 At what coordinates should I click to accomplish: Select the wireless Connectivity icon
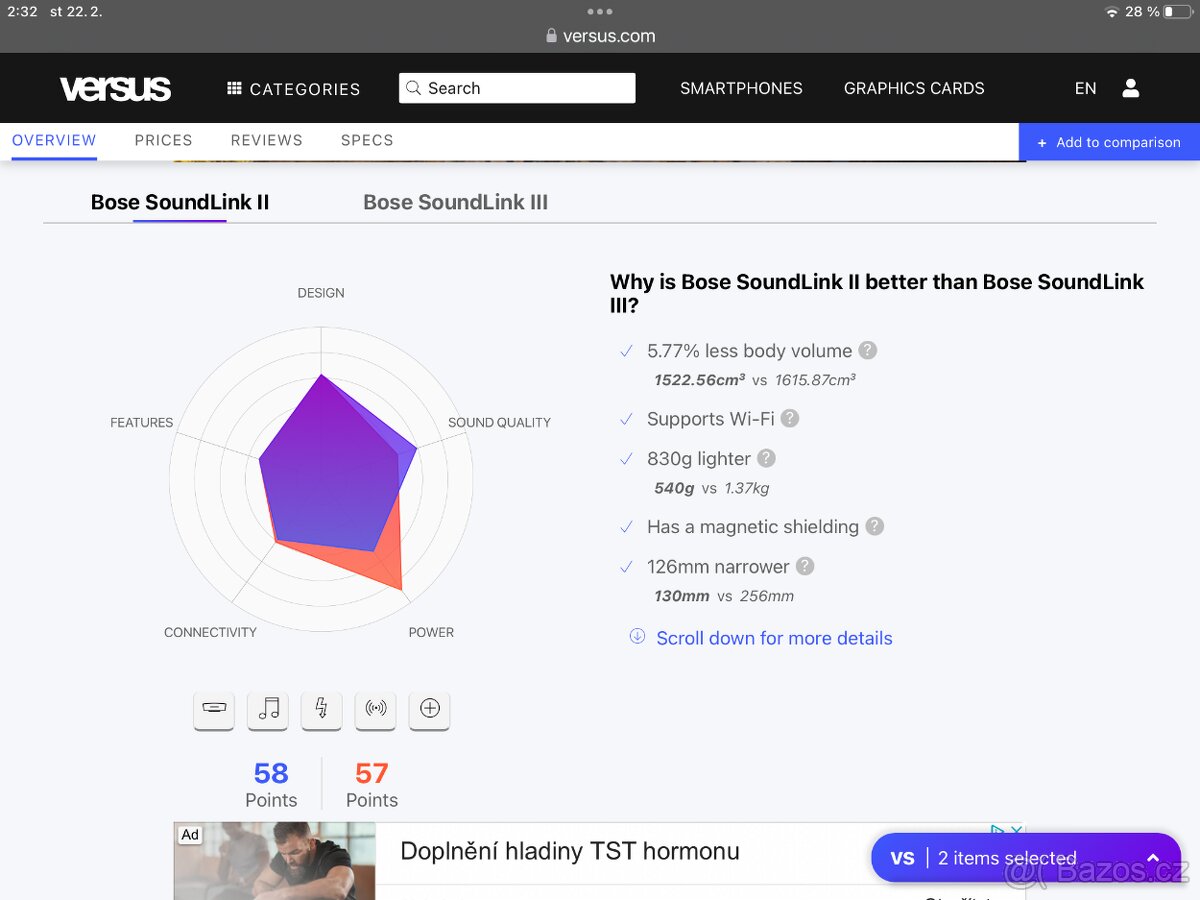375,710
